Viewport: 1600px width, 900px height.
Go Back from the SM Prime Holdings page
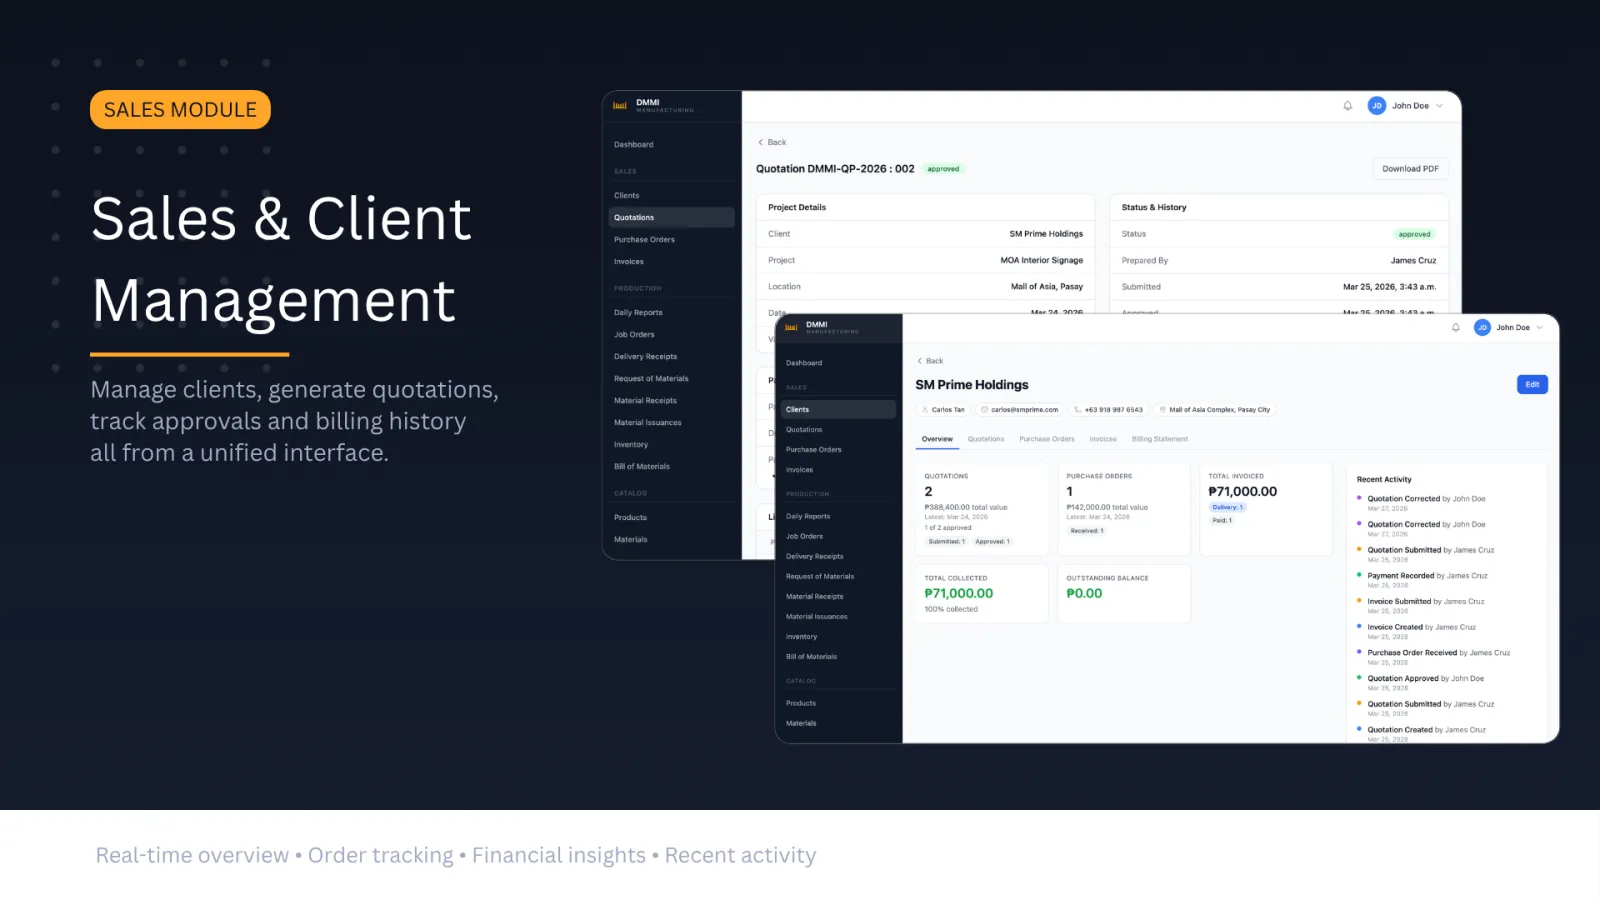tap(930, 361)
